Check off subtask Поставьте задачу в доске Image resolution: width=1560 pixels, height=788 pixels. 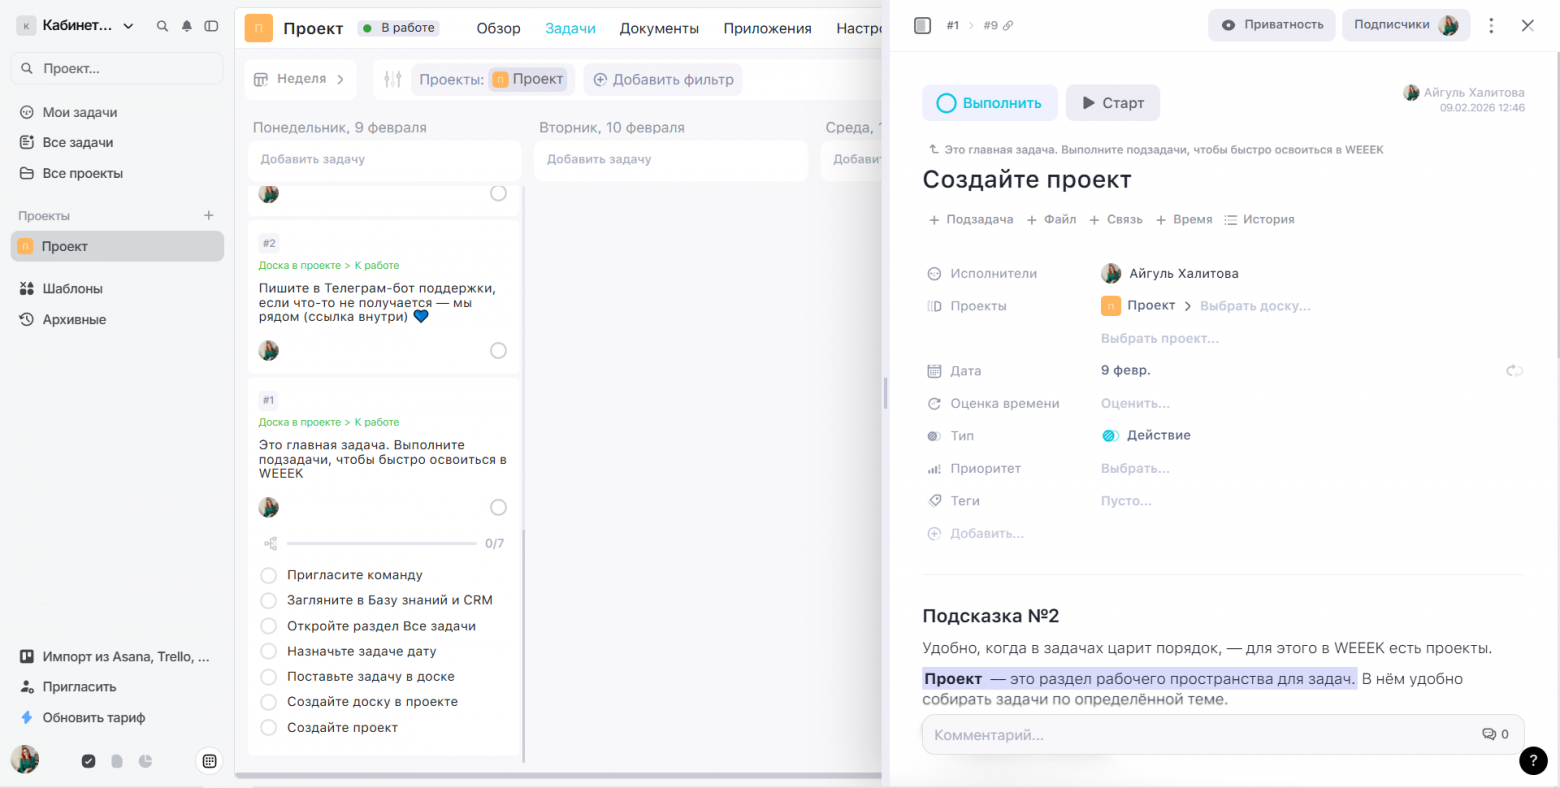coord(268,676)
